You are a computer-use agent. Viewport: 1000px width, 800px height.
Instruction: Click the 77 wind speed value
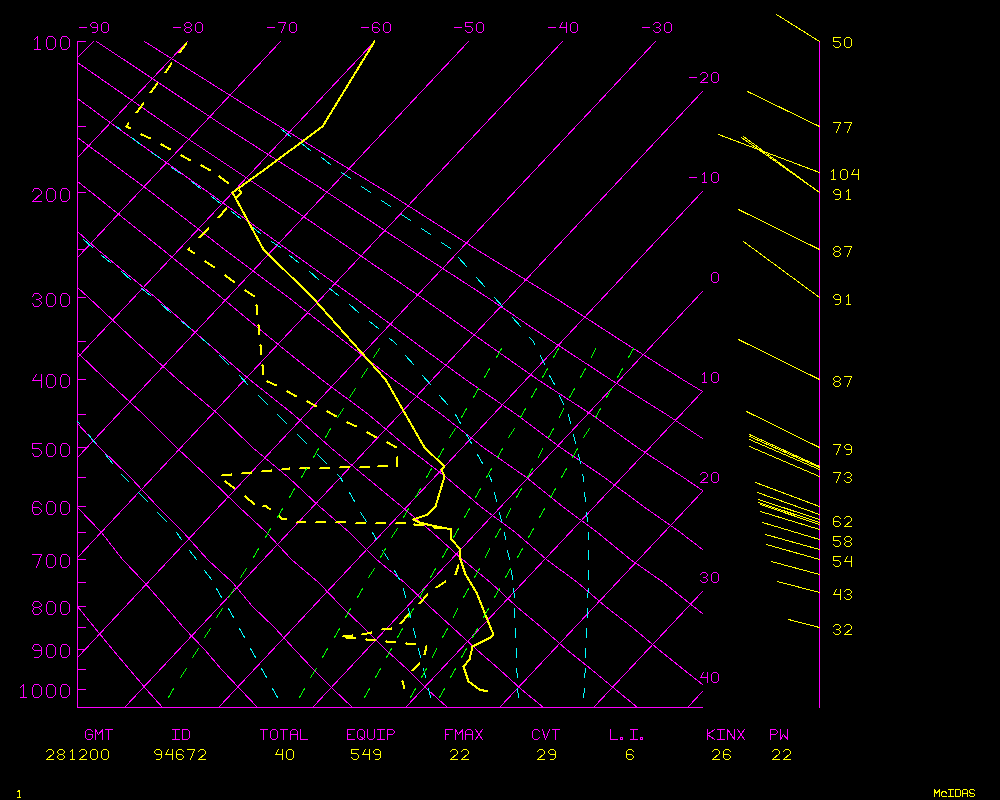[842, 128]
